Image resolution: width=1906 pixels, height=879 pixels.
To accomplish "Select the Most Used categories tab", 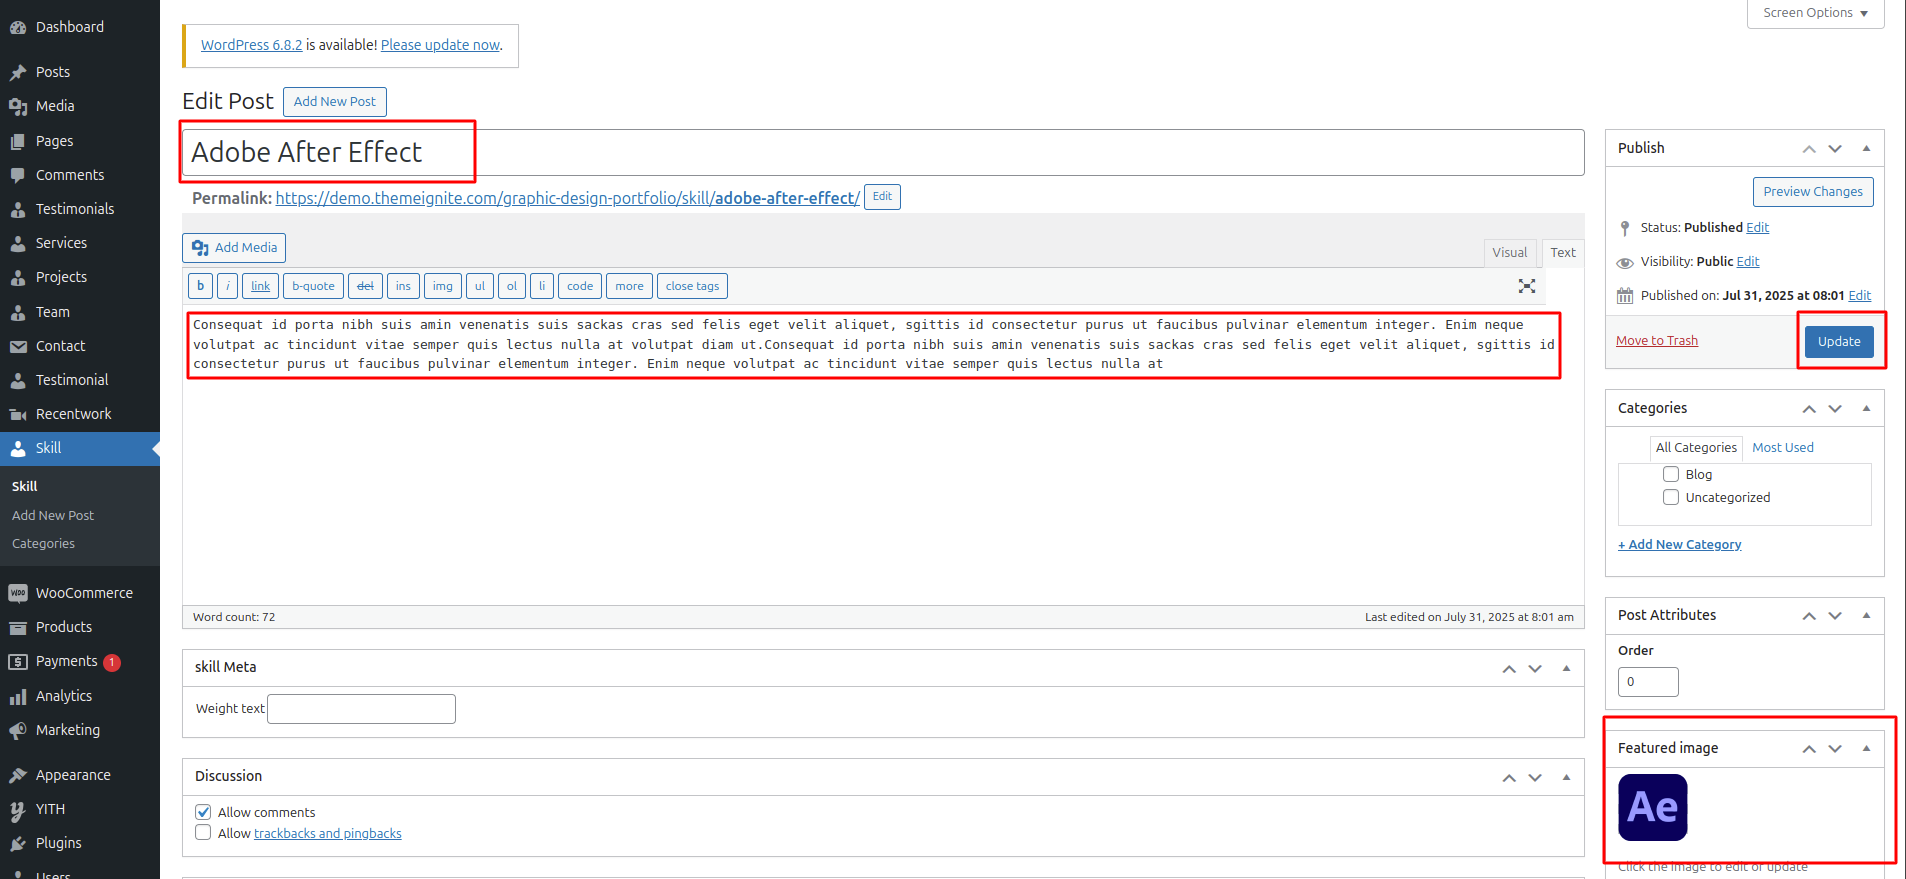I will point(1782,448).
